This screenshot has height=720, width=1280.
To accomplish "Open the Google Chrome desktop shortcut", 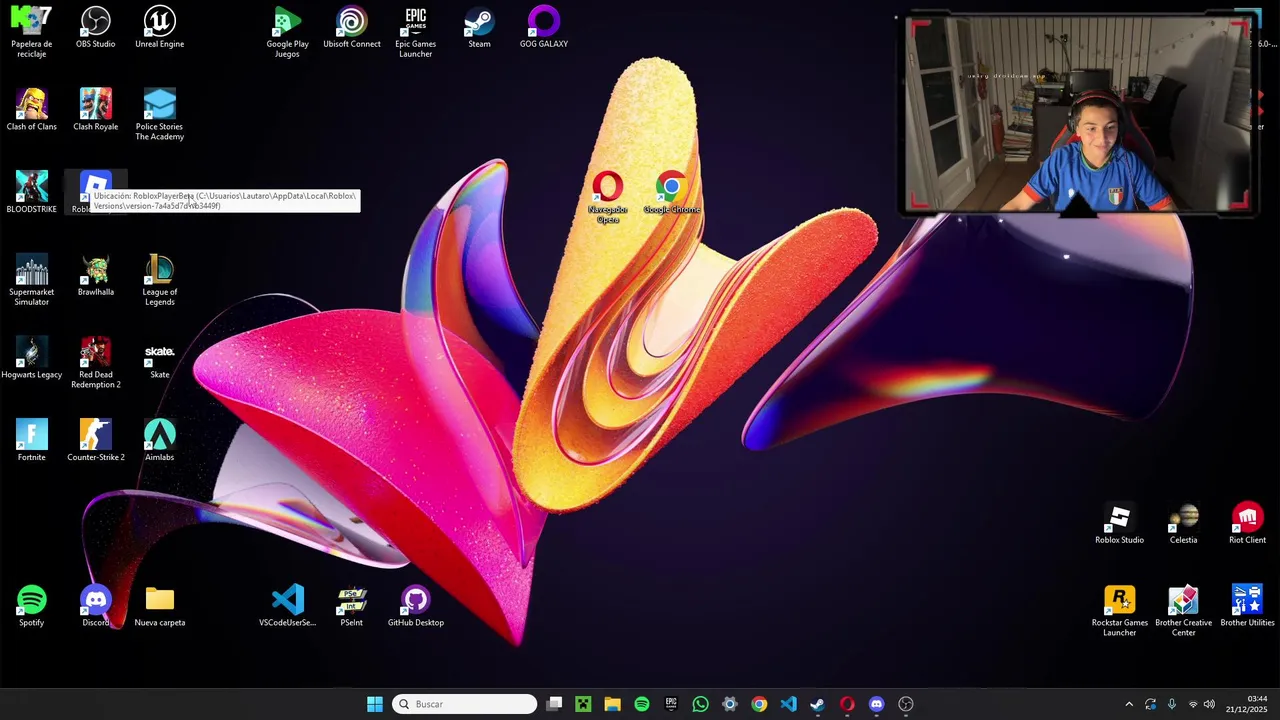I will click(672, 192).
